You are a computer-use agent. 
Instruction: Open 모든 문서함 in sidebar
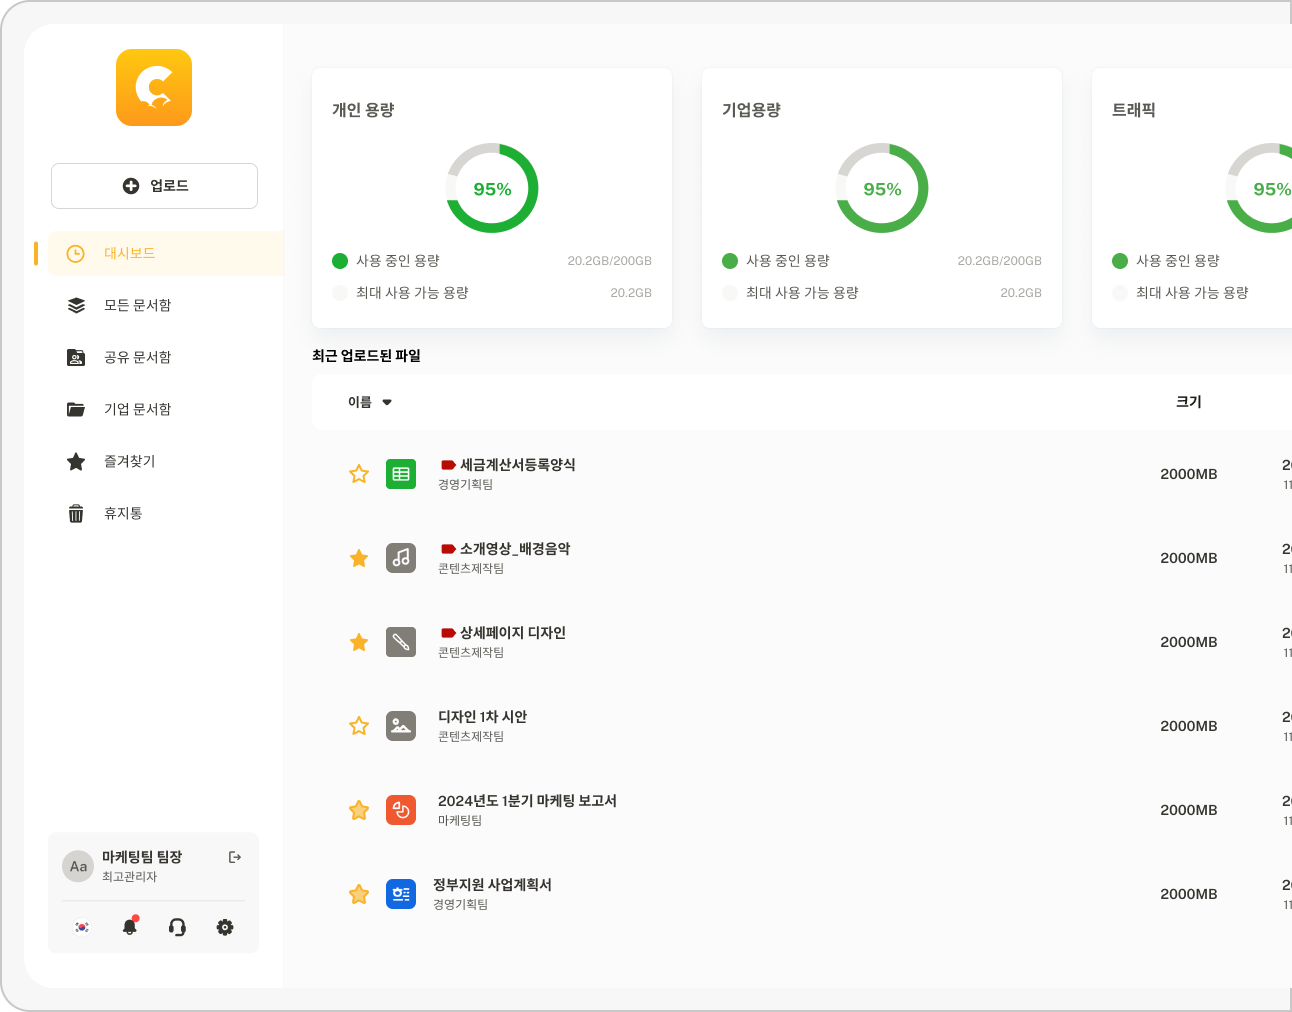coord(137,305)
